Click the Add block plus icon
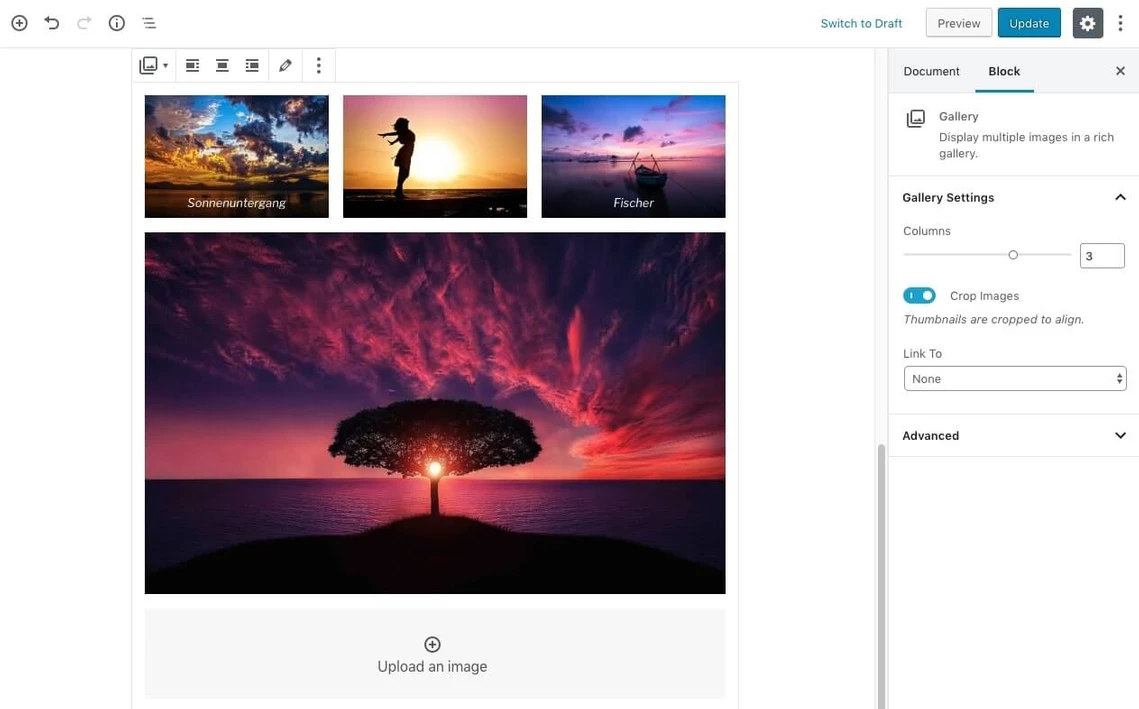The width and height of the screenshot is (1139, 709). [19, 23]
